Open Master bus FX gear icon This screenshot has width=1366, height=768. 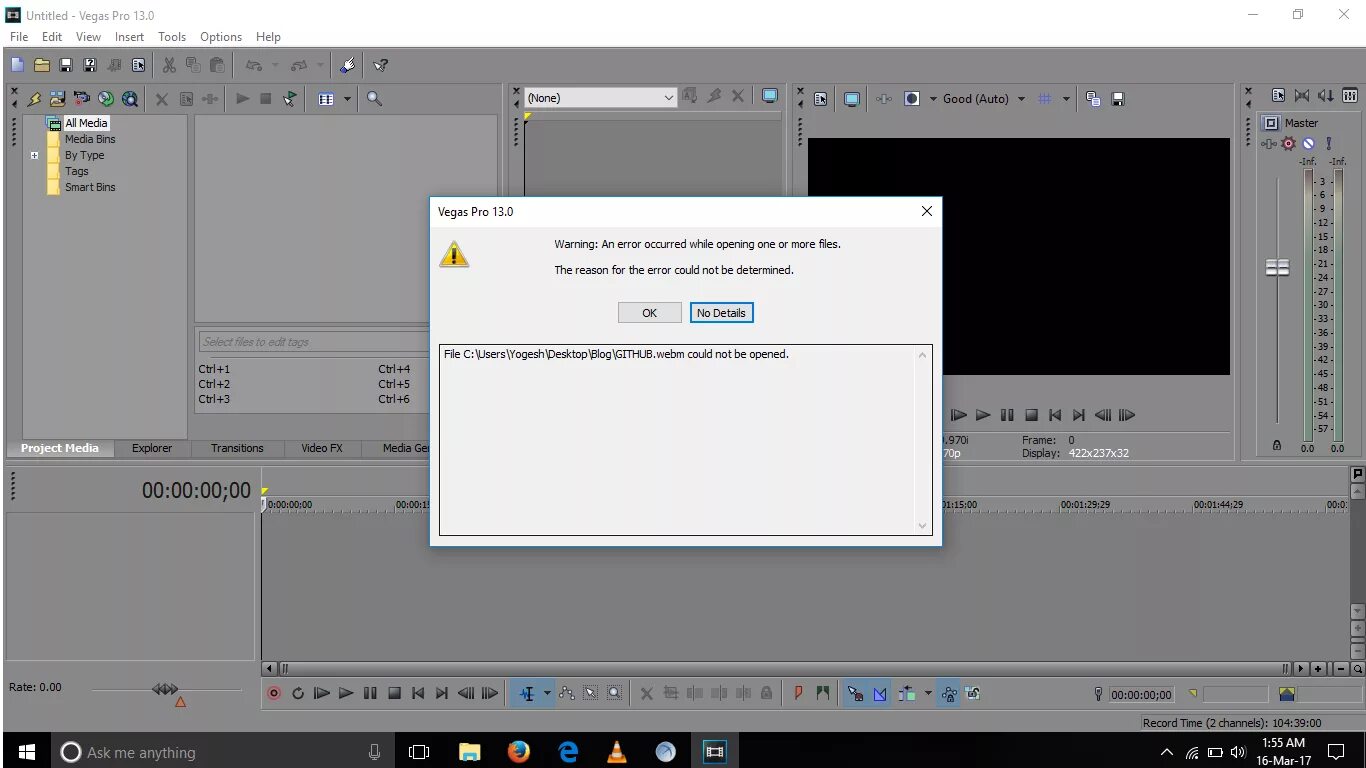1288,144
